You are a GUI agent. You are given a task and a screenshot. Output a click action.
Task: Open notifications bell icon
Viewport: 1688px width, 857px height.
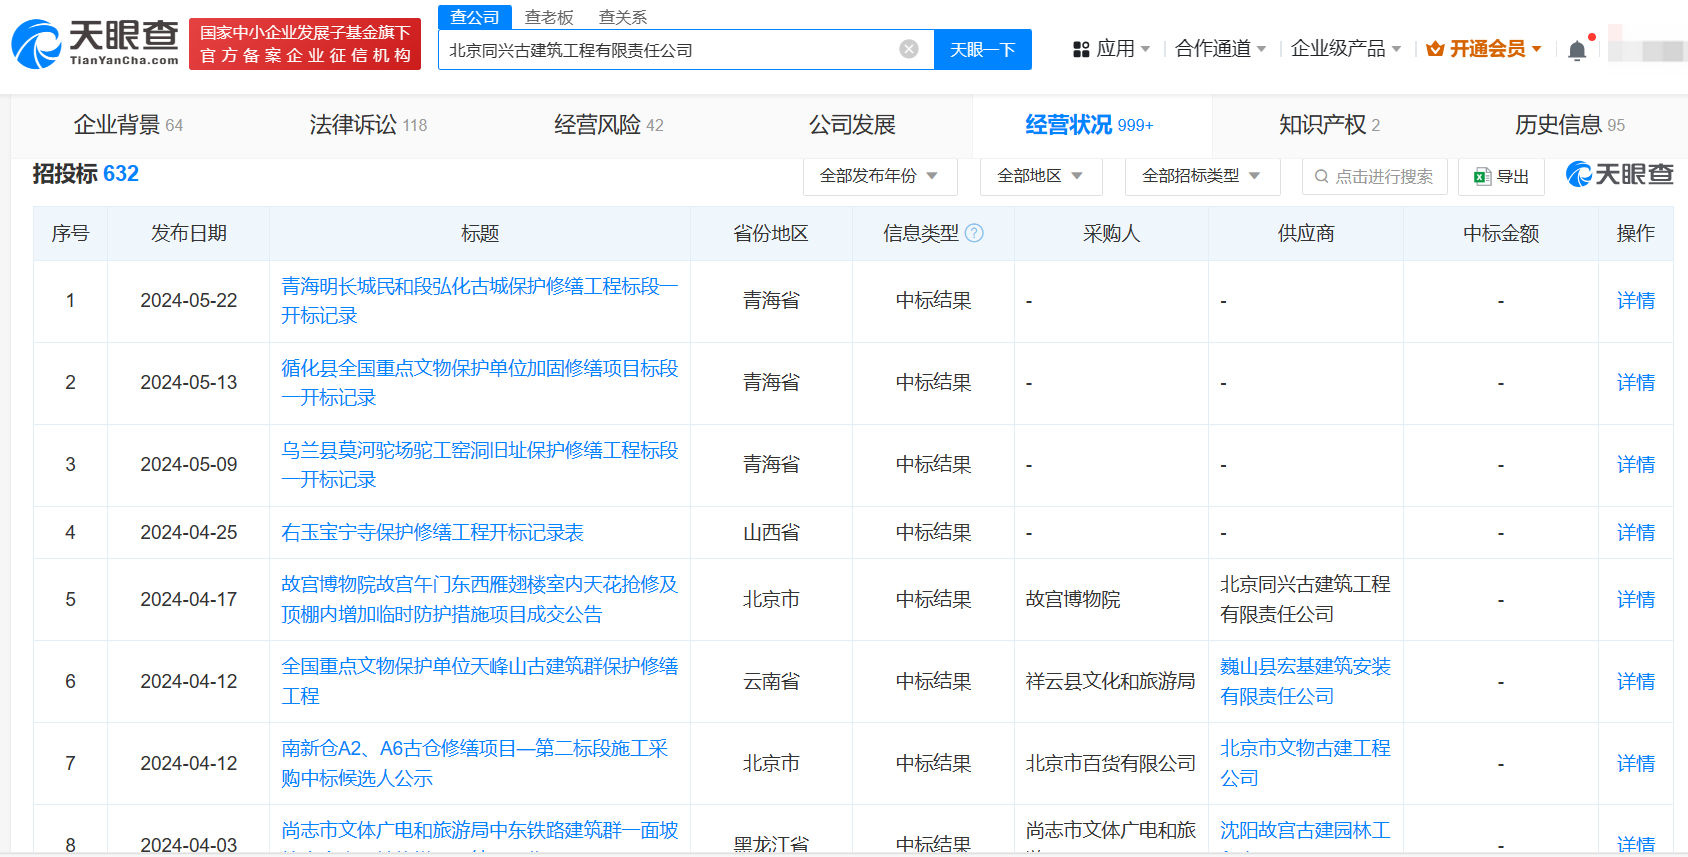(x=1577, y=50)
